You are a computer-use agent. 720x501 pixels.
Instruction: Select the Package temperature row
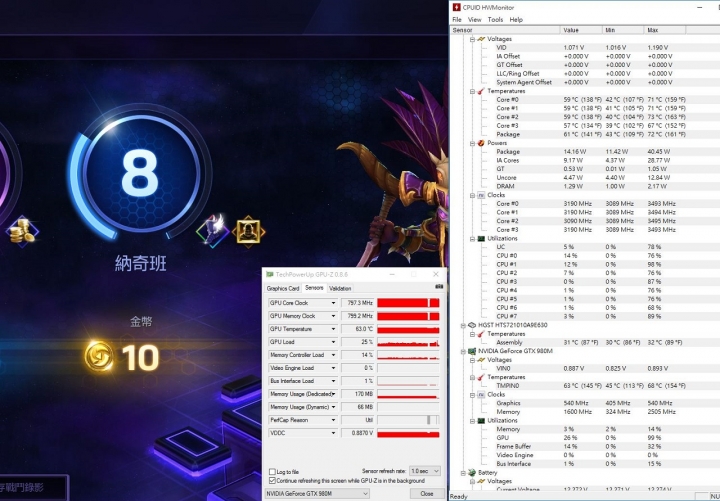tap(585, 134)
